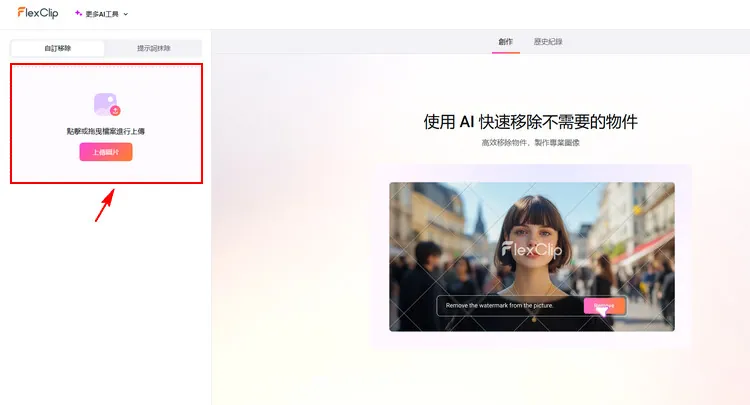750x405 pixels.
Task: Click the FlexClip logo
Action: point(39,13)
